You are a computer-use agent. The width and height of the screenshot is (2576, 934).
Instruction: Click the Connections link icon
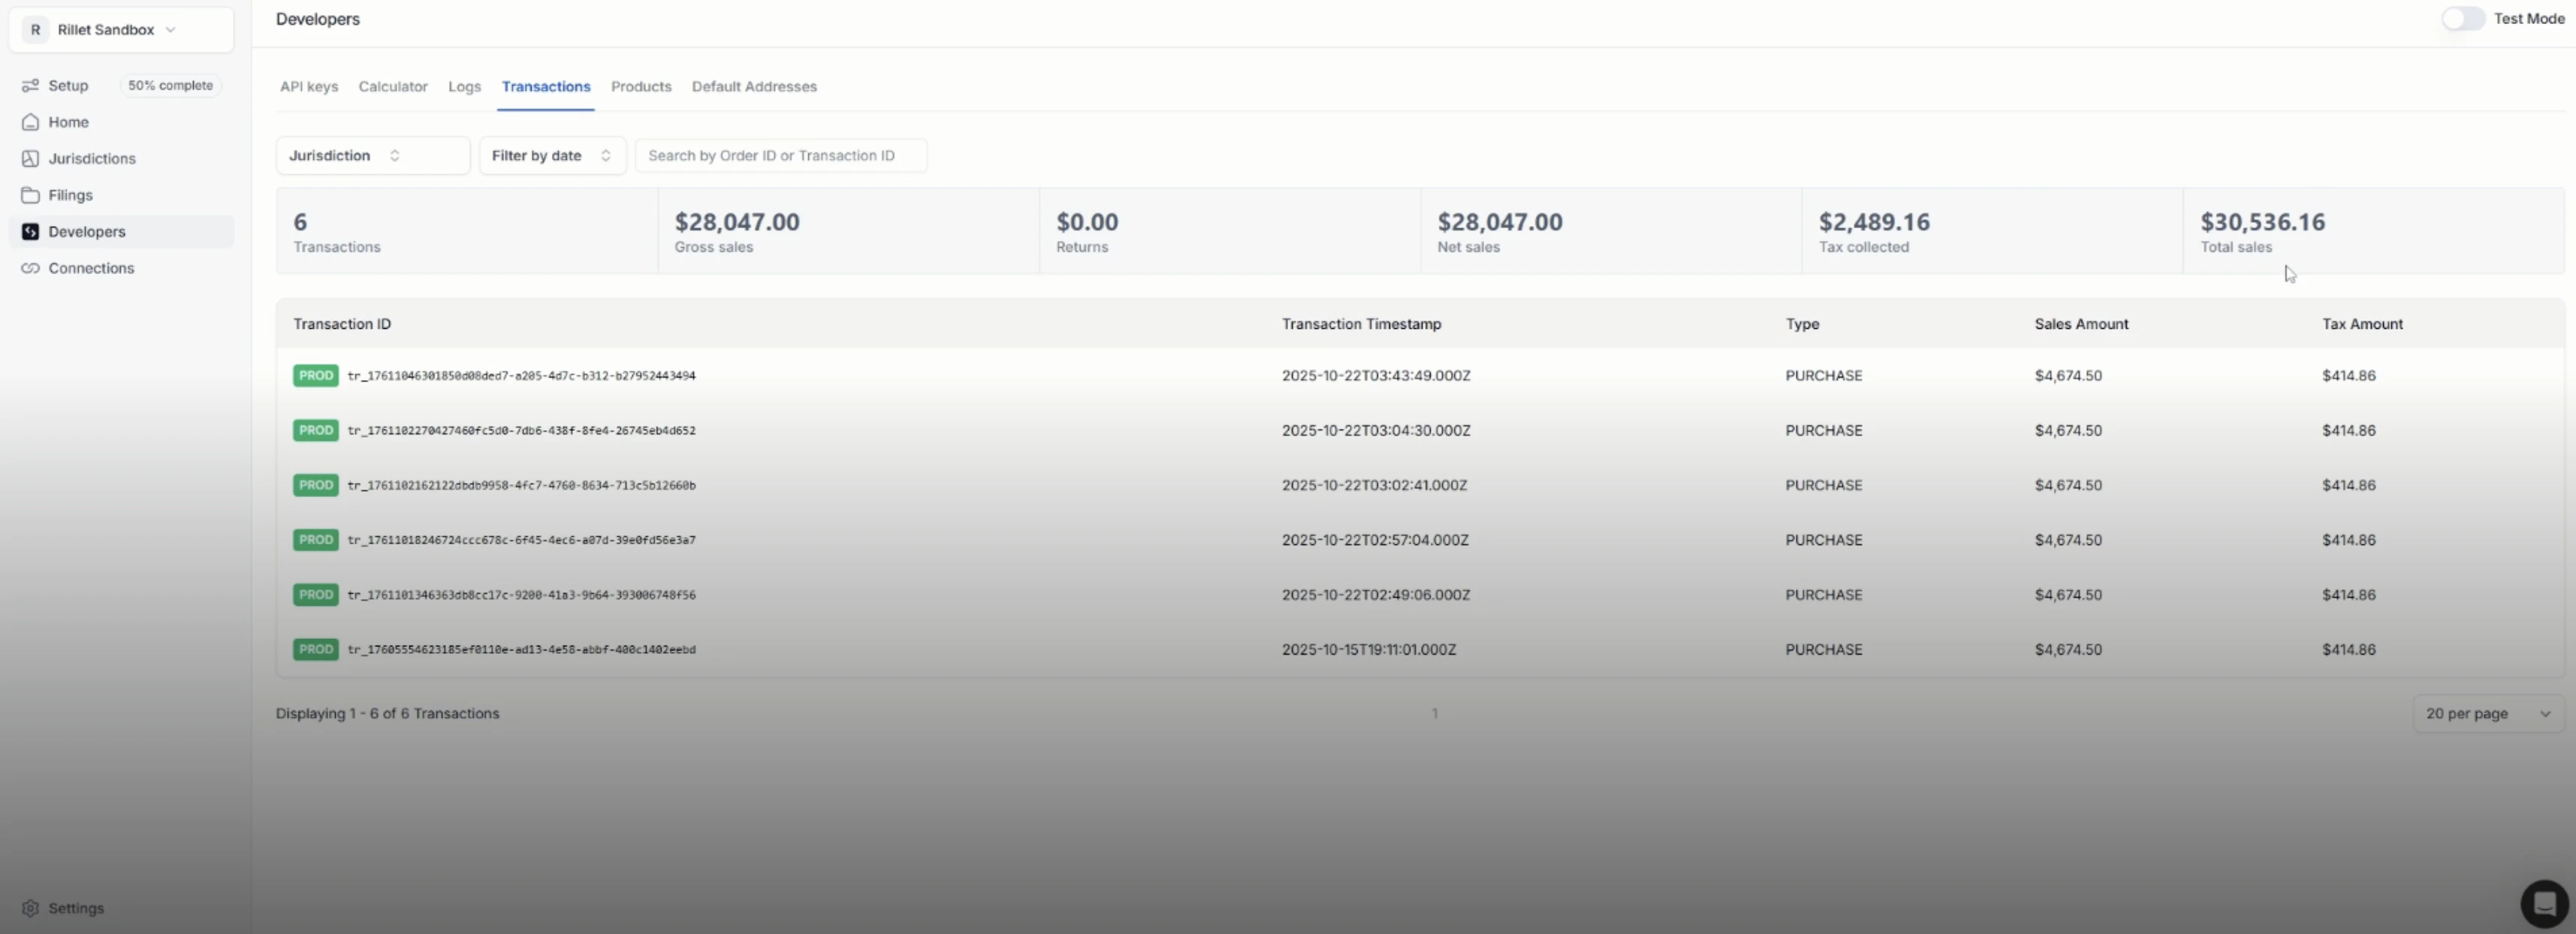pos(31,268)
